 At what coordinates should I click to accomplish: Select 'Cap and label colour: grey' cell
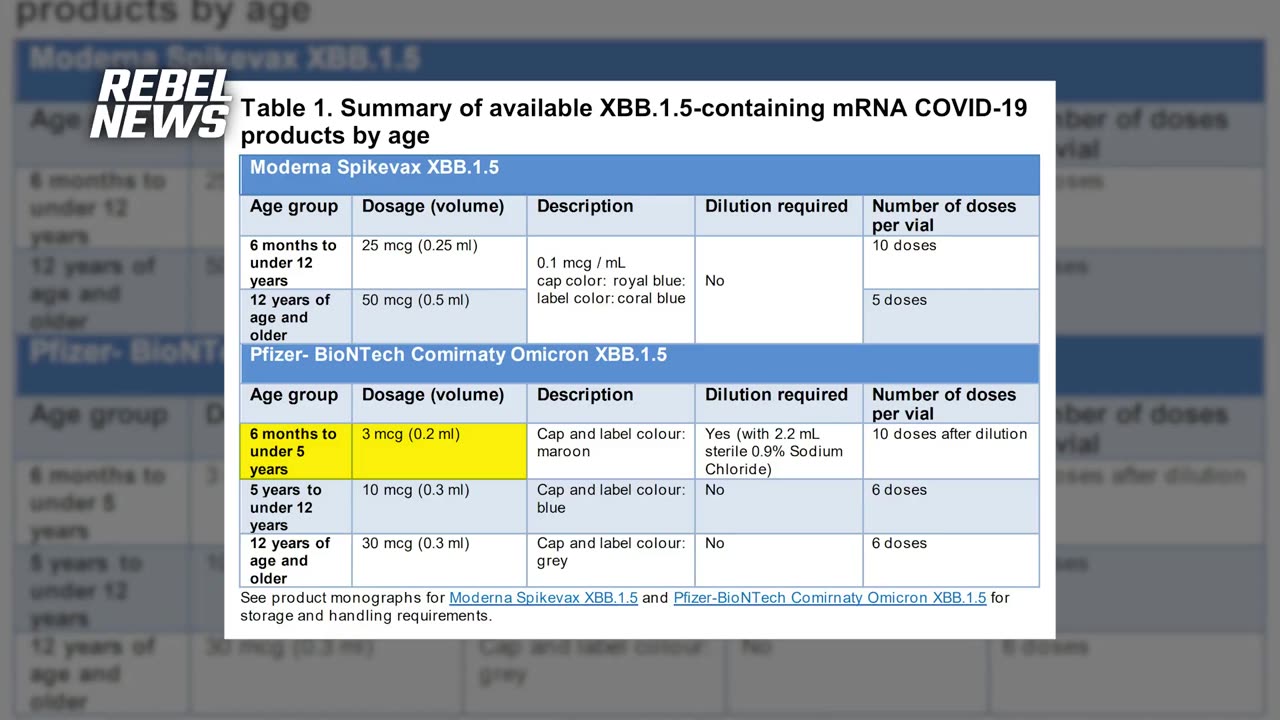(x=611, y=560)
